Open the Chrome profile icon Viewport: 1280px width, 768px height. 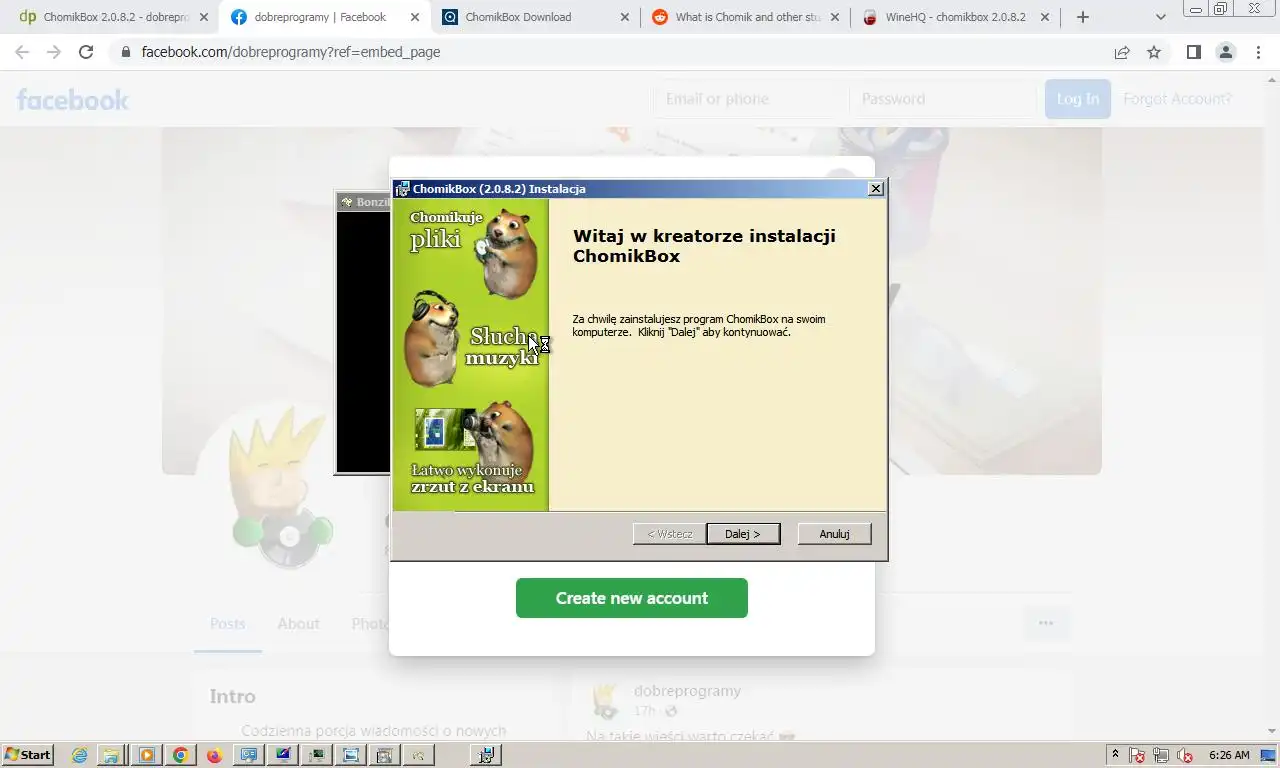pos(1226,52)
